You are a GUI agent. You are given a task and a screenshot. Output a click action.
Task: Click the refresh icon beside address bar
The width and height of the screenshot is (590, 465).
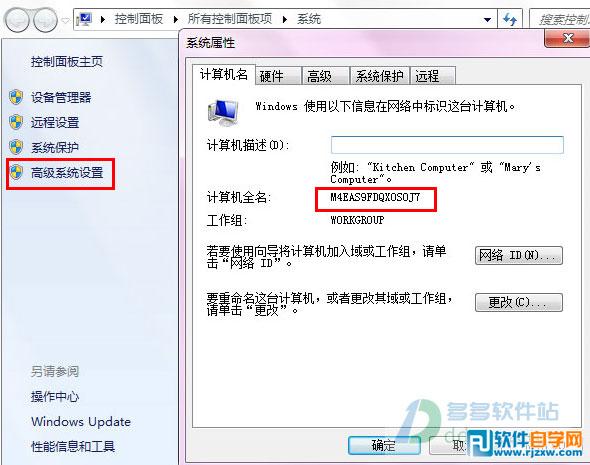509,19
